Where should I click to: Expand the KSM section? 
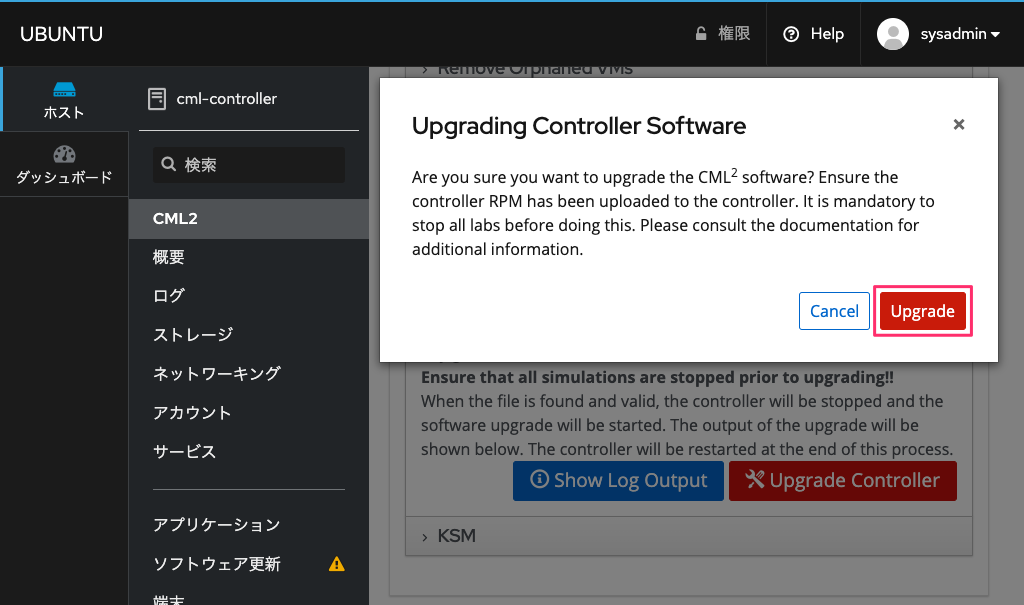tap(689, 536)
